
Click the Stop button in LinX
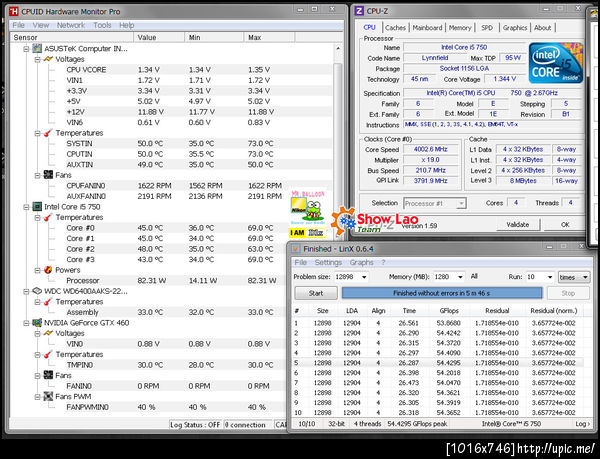tap(568, 293)
